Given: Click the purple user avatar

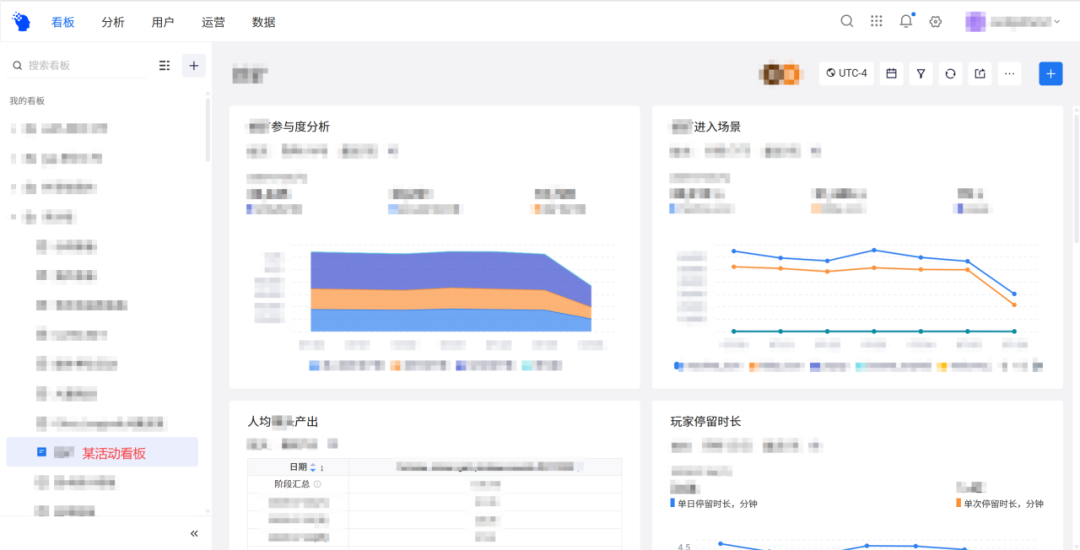Looking at the screenshot, I should pyautogui.click(x=975, y=21).
